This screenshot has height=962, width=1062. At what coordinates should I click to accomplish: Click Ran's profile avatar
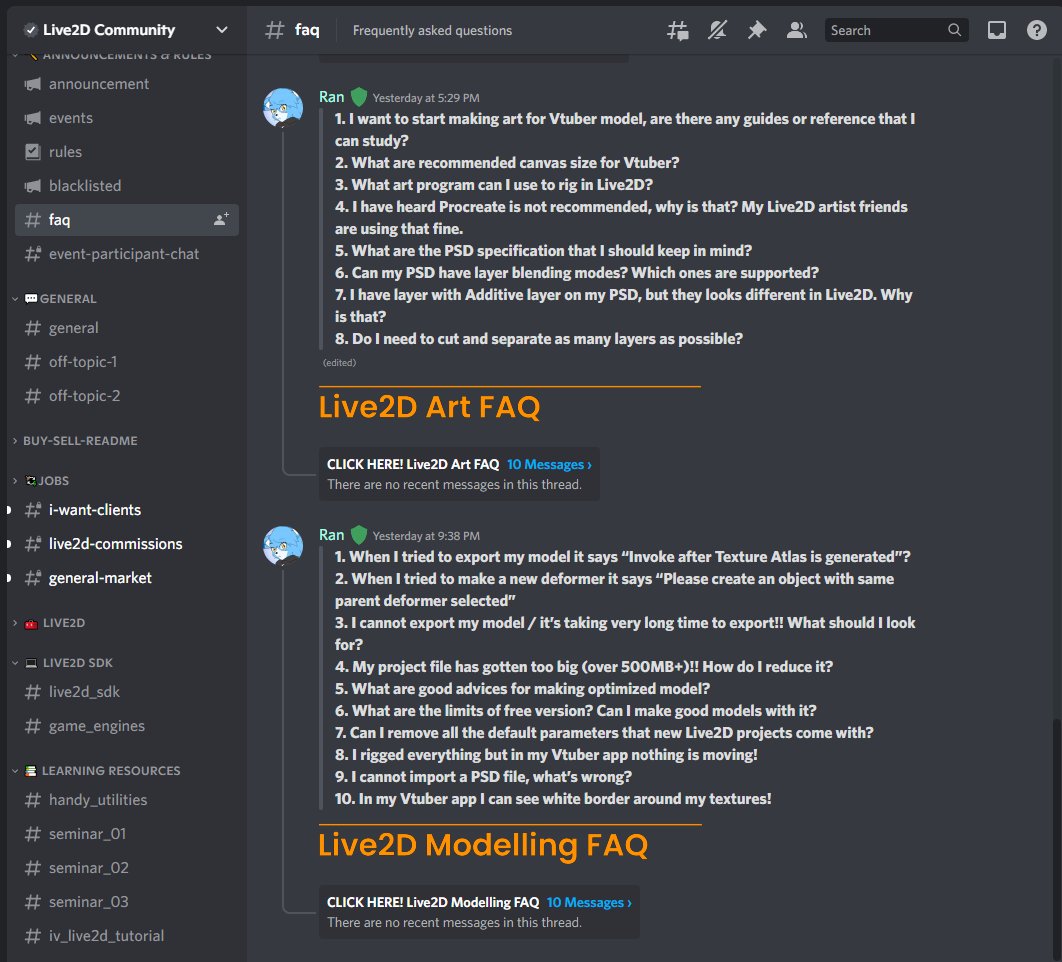(x=283, y=107)
